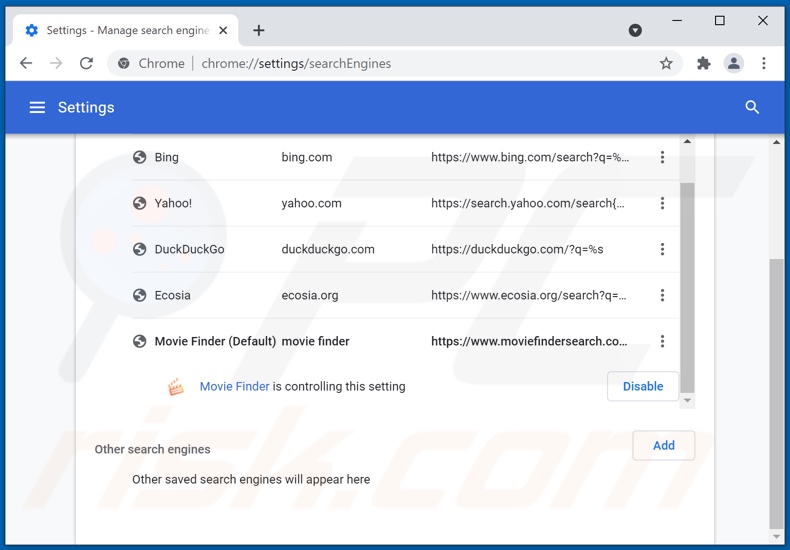Minimize the Chrome window

677,21
